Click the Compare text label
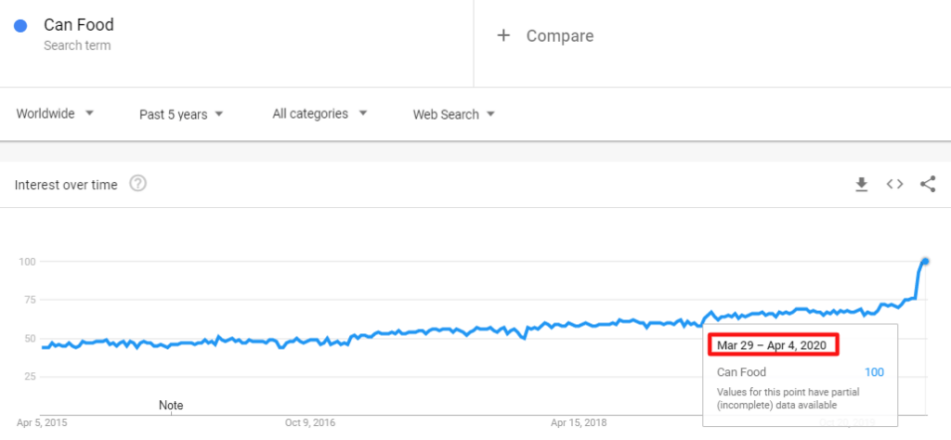Screen dimensions: 951x440 coord(559,36)
